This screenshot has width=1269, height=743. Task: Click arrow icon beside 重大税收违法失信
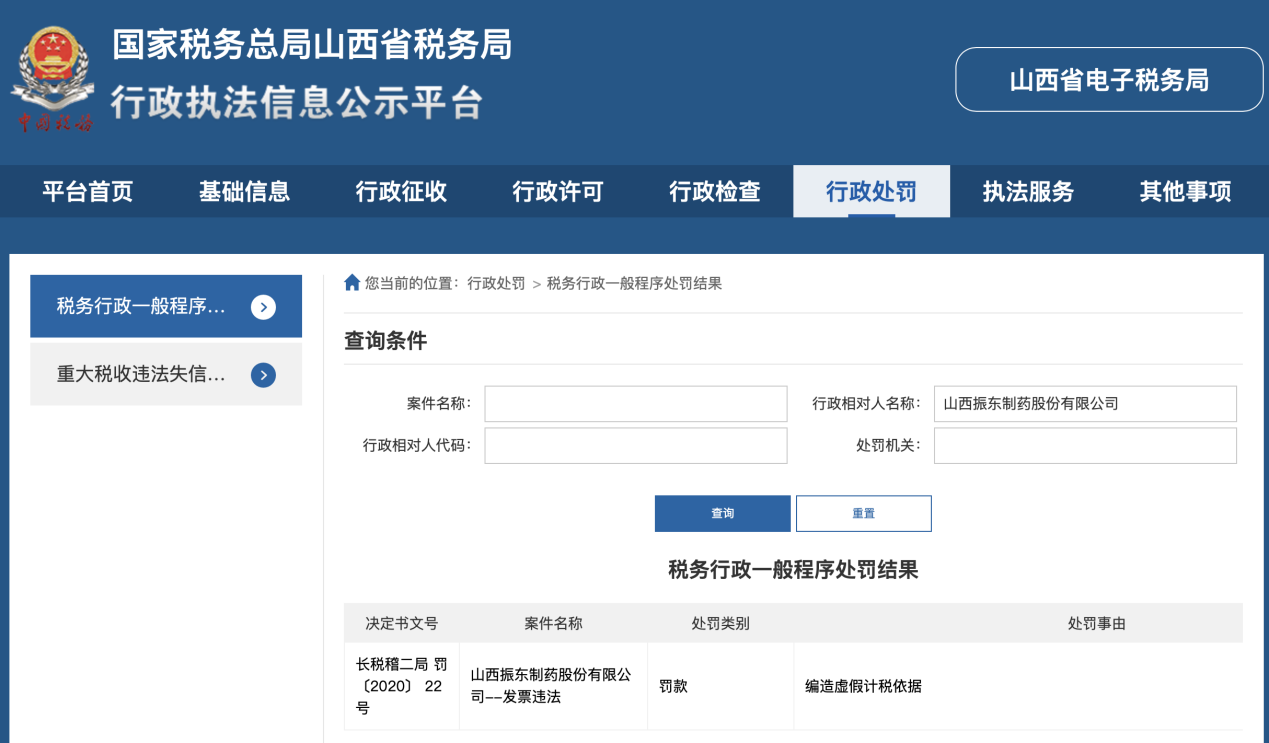(263, 375)
